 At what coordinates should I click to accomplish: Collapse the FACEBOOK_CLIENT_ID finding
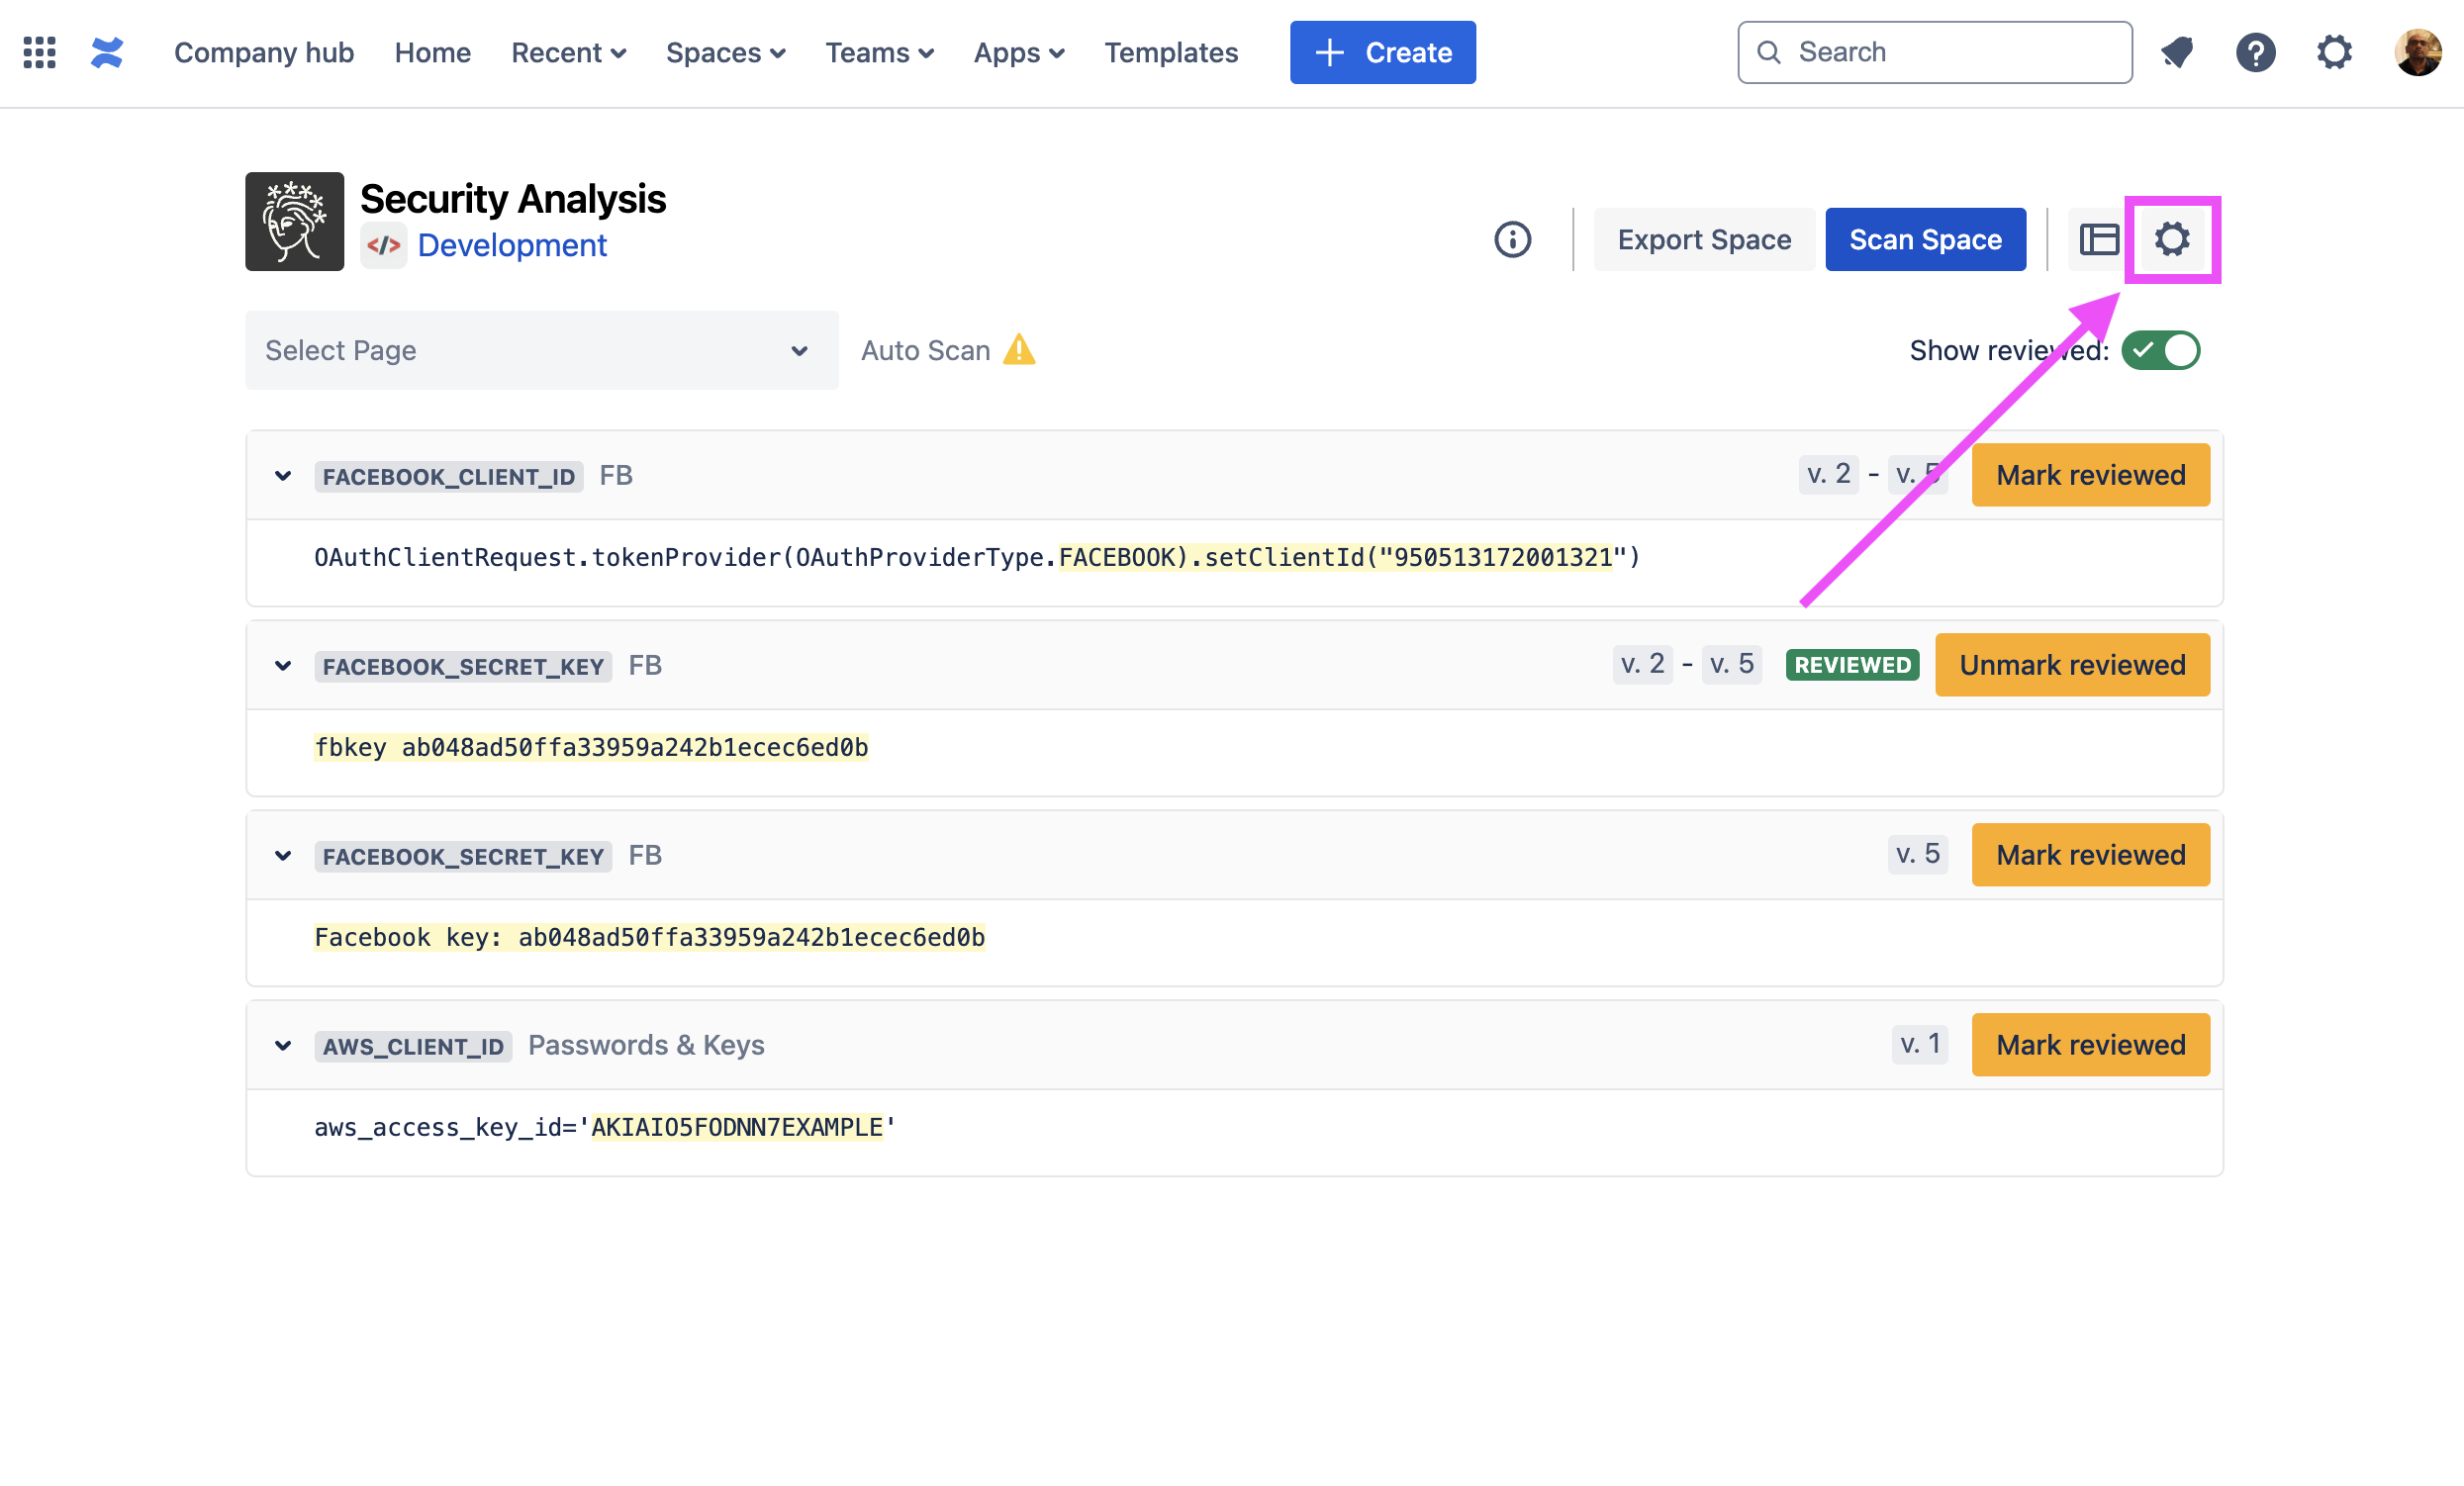pos(283,476)
